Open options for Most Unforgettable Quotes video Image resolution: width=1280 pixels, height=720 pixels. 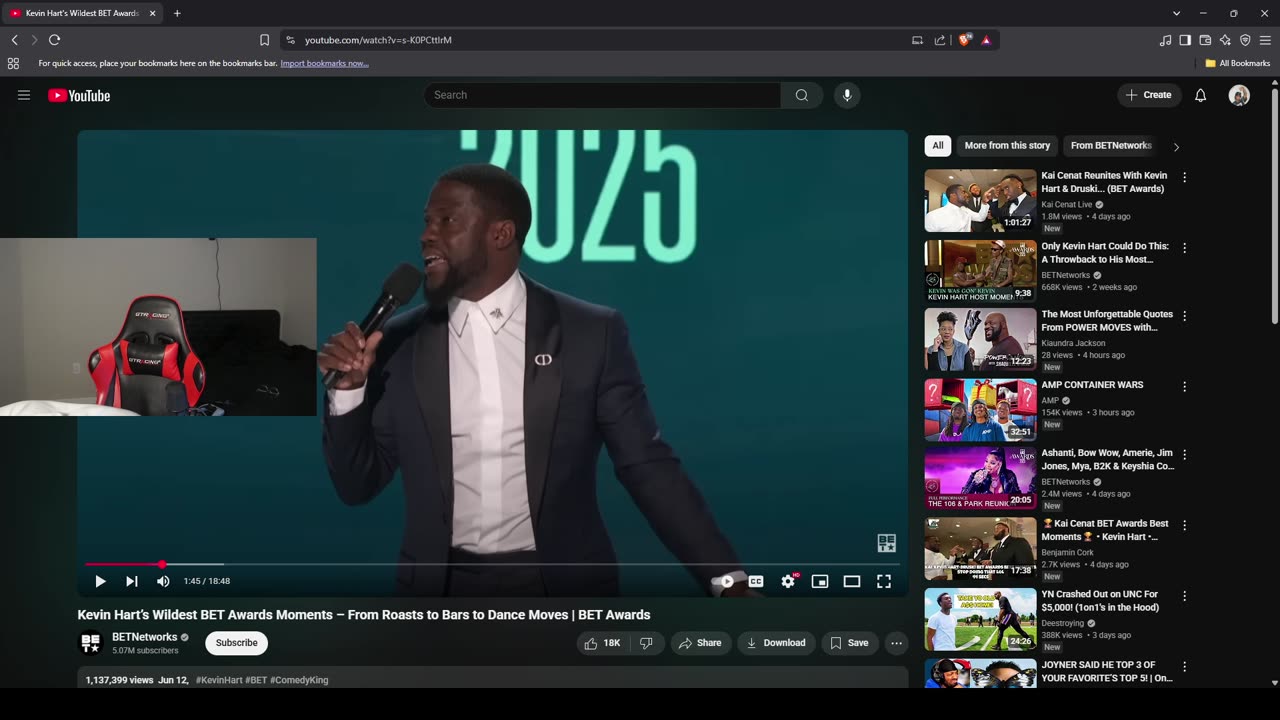pos(1185,316)
